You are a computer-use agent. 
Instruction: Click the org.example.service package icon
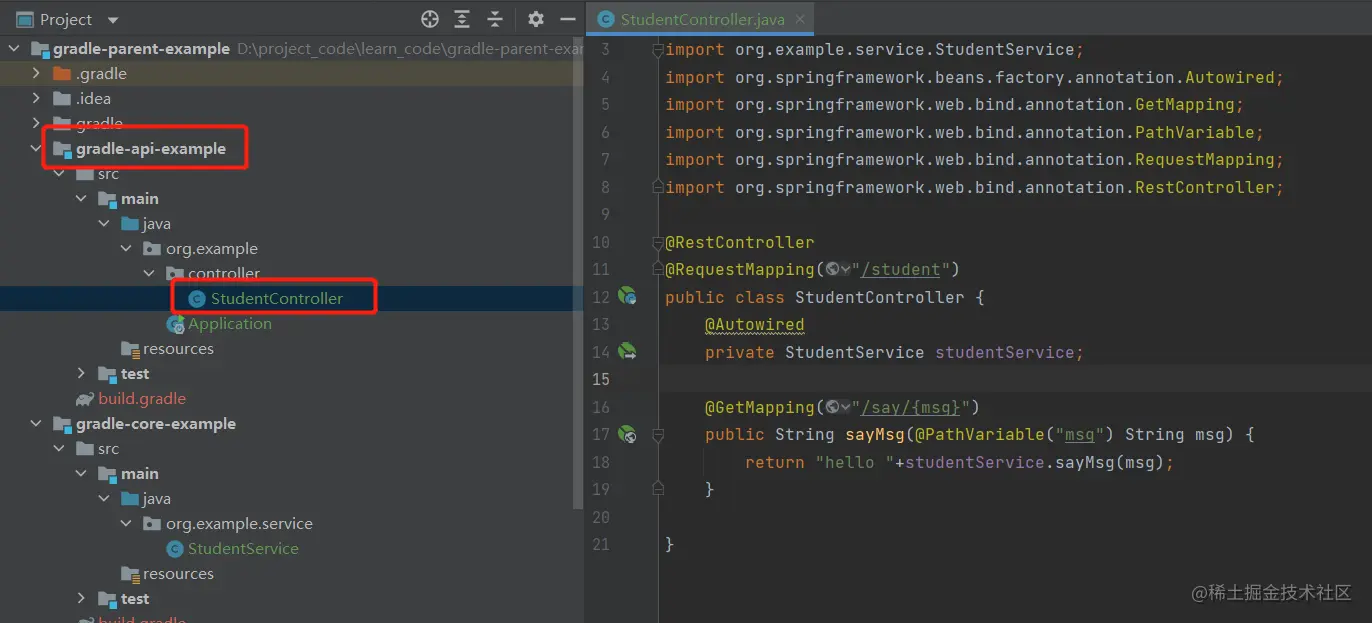(x=152, y=523)
